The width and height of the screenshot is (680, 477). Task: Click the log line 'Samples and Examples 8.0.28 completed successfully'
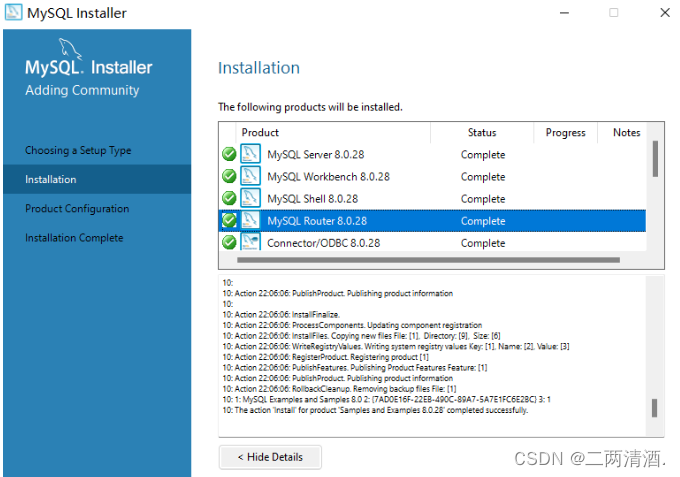(375, 410)
